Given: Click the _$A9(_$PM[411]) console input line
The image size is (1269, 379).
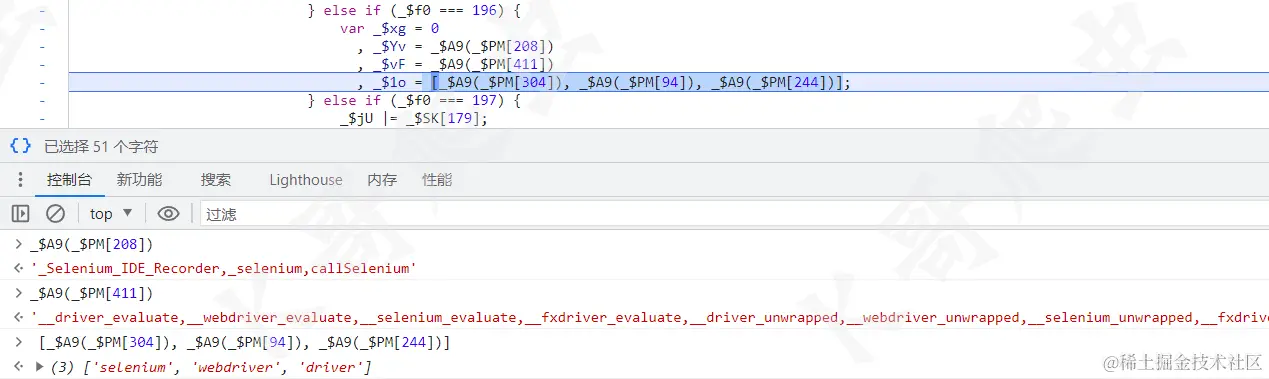Looking at the screenshot, I should 91,293.
